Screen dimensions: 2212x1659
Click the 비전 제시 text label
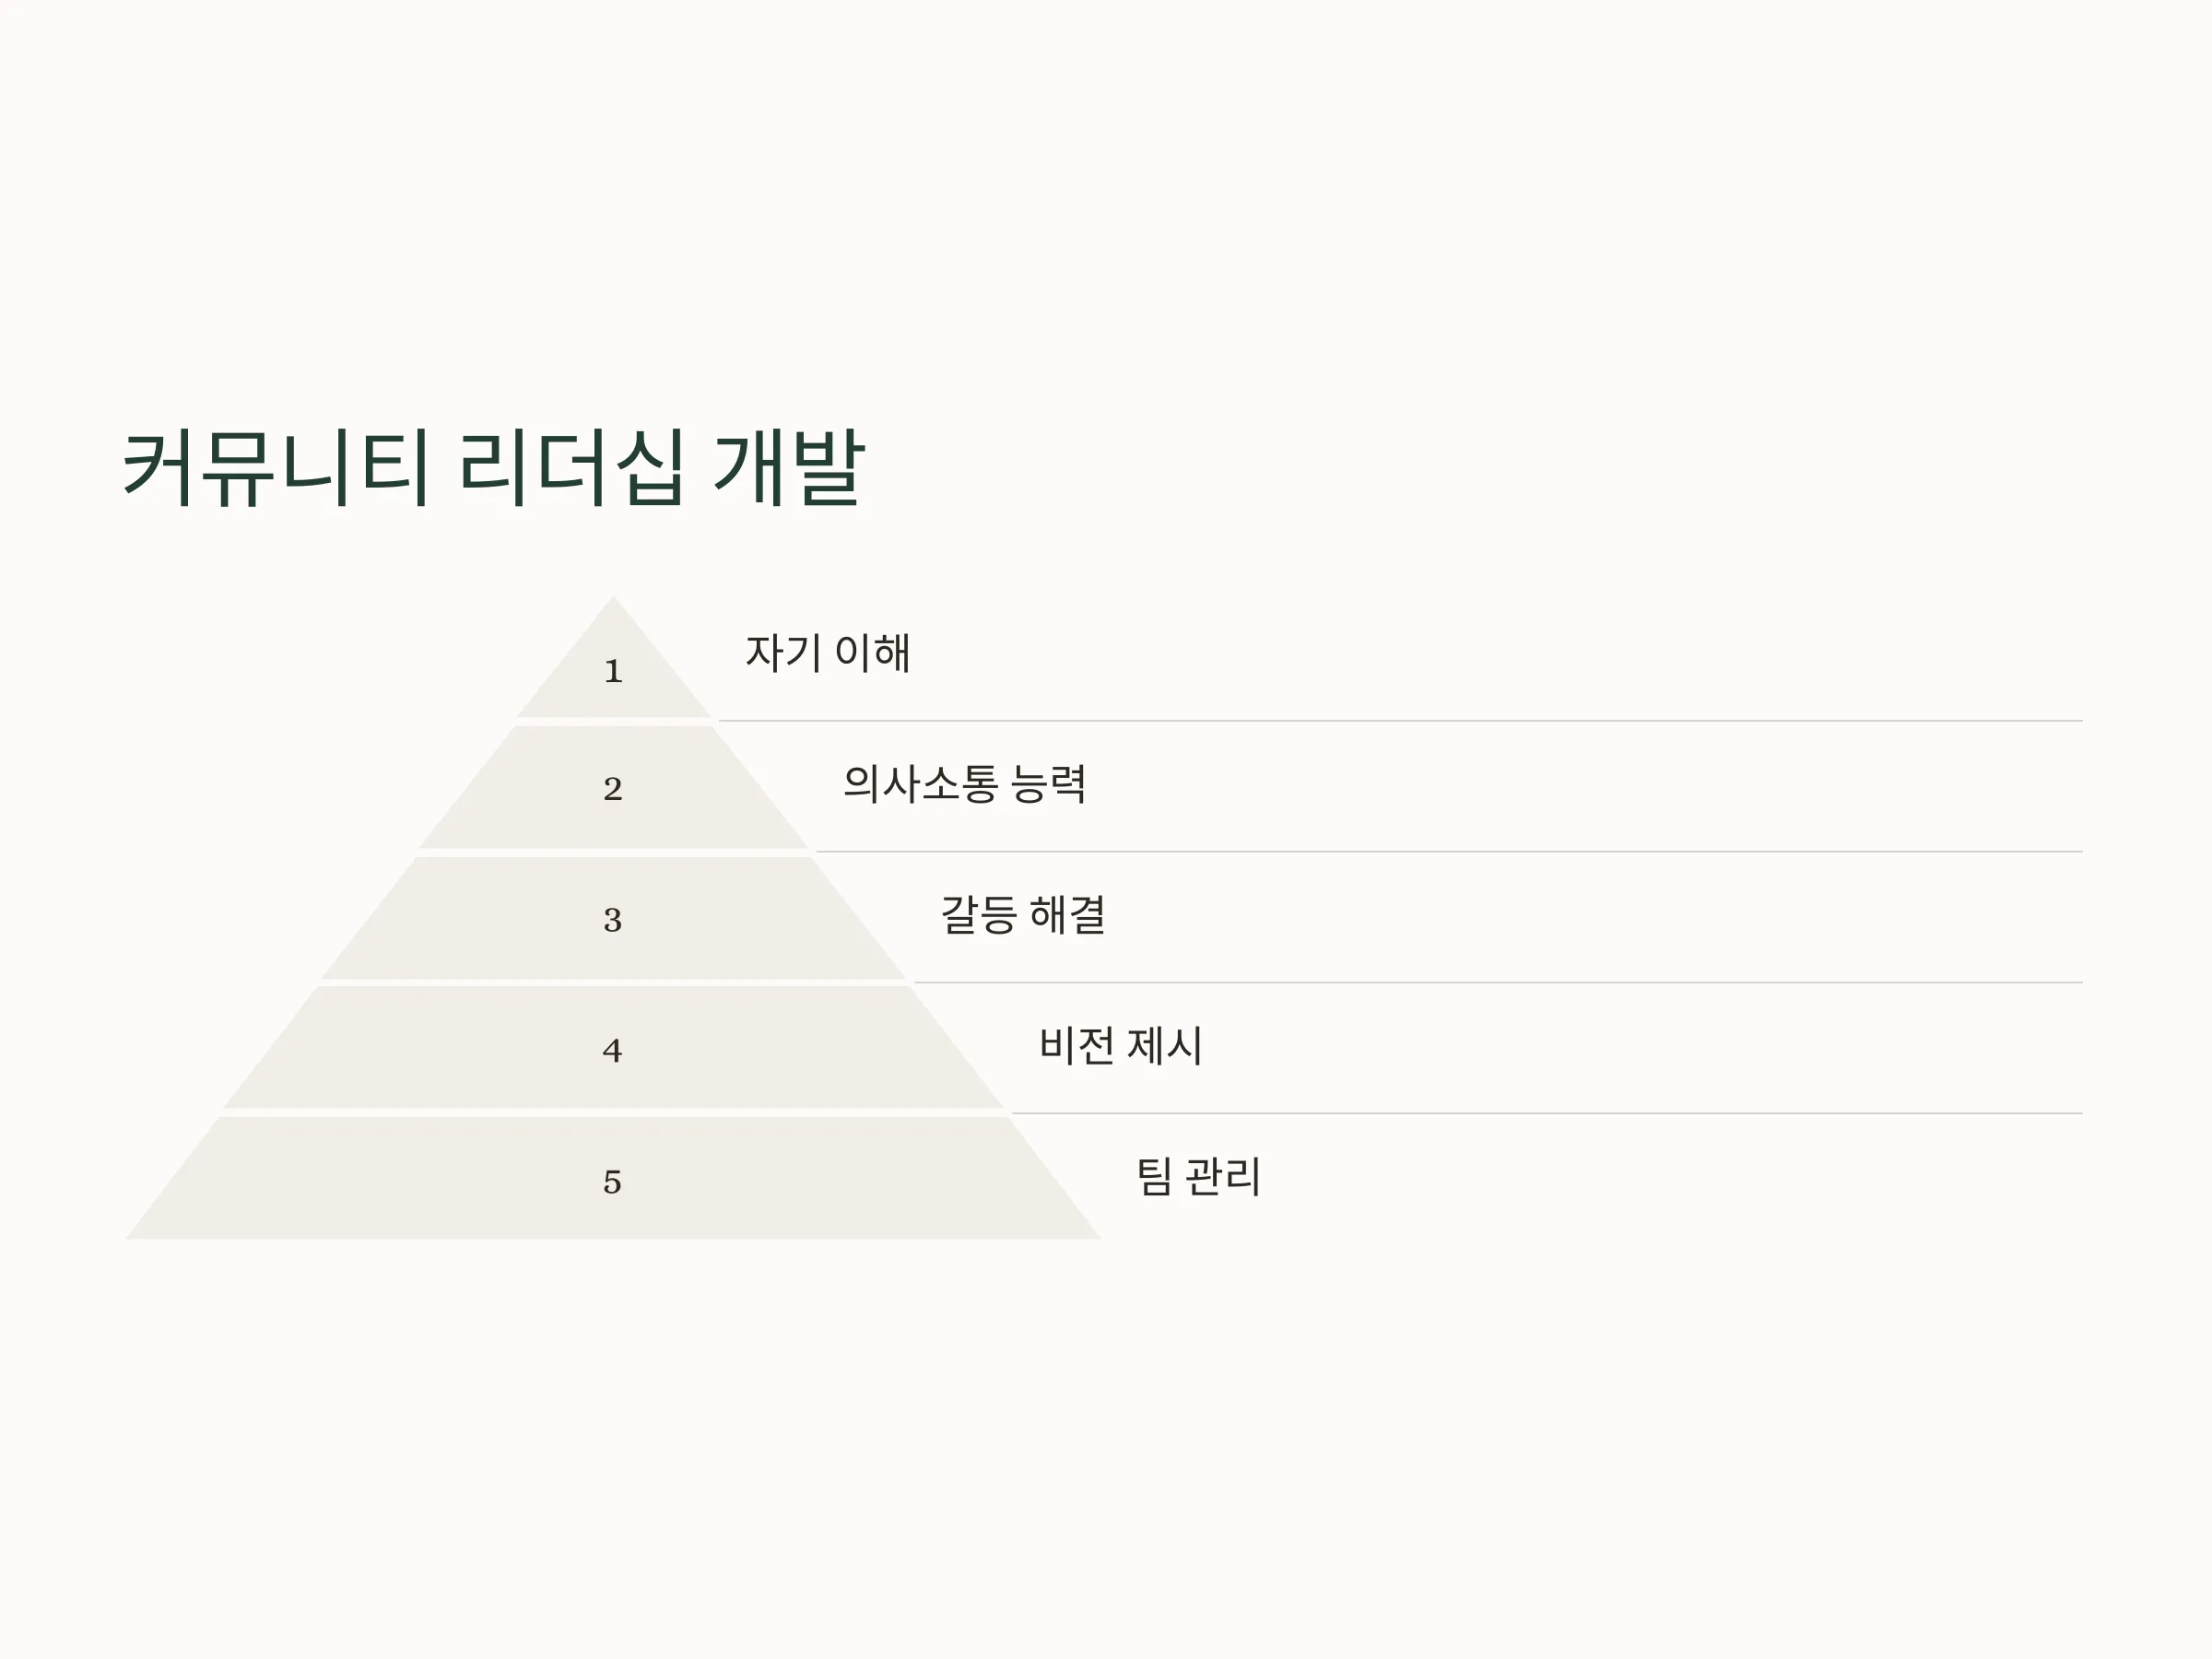(1120, 1046)
